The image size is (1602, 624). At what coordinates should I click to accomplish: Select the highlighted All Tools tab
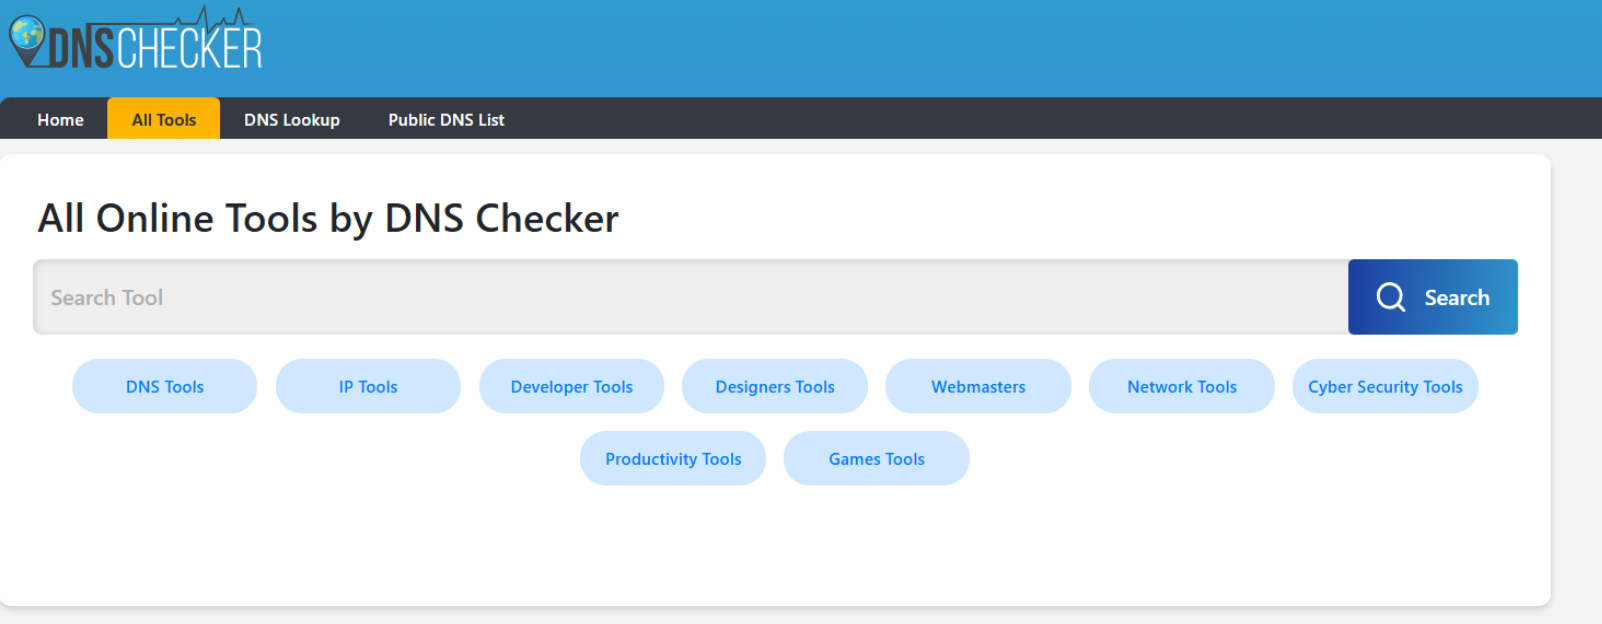164,120
